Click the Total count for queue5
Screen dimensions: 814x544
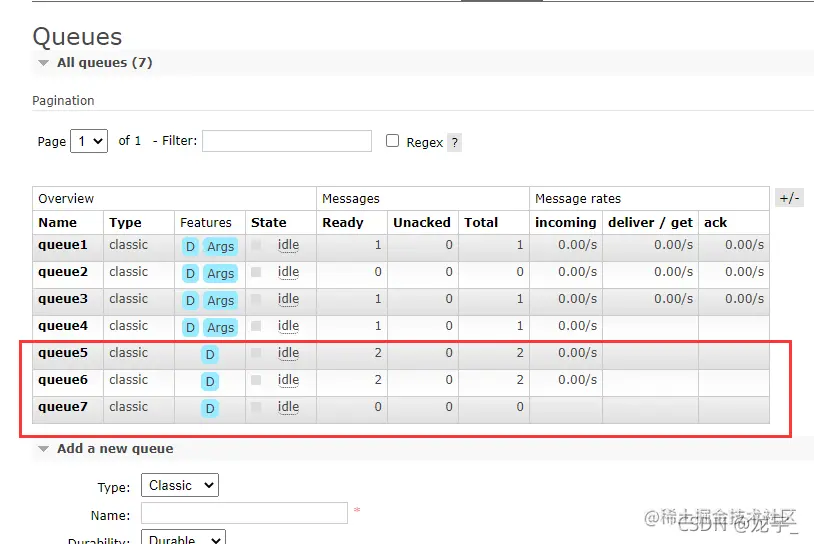click(x=520, y=353)
